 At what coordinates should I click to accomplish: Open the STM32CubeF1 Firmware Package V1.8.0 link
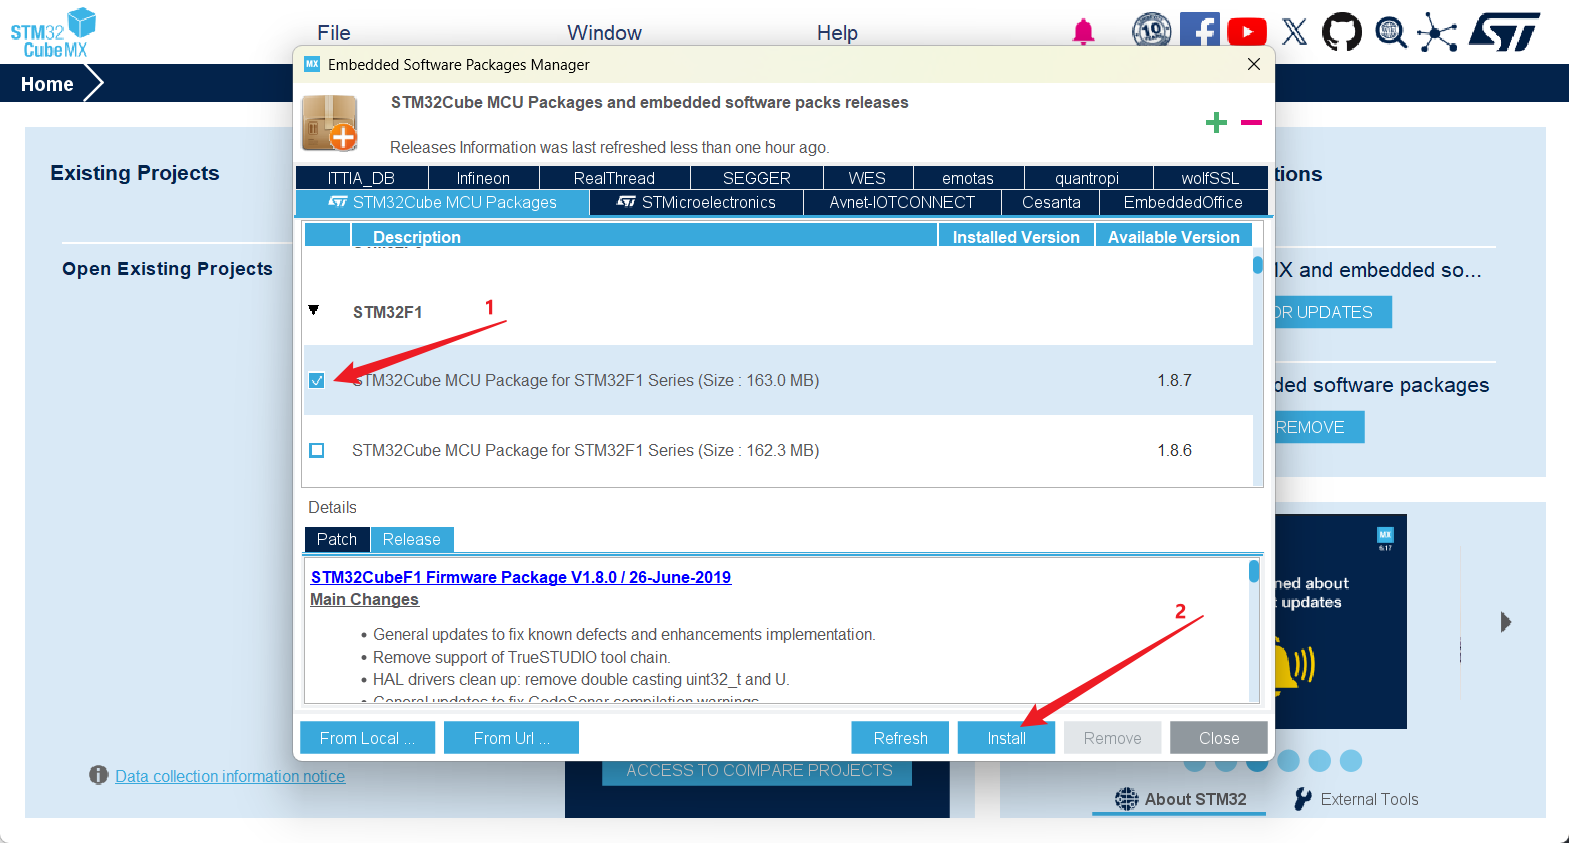pos(521,577)
